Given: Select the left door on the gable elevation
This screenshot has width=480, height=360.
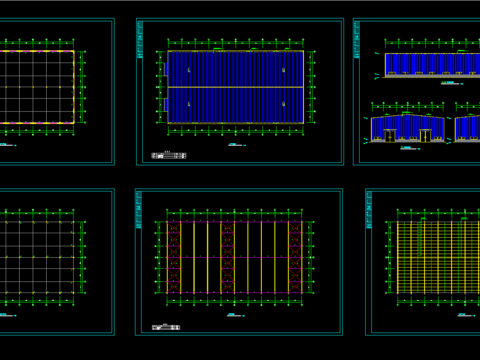Looking at the screenshot, I should click(390, 136).
